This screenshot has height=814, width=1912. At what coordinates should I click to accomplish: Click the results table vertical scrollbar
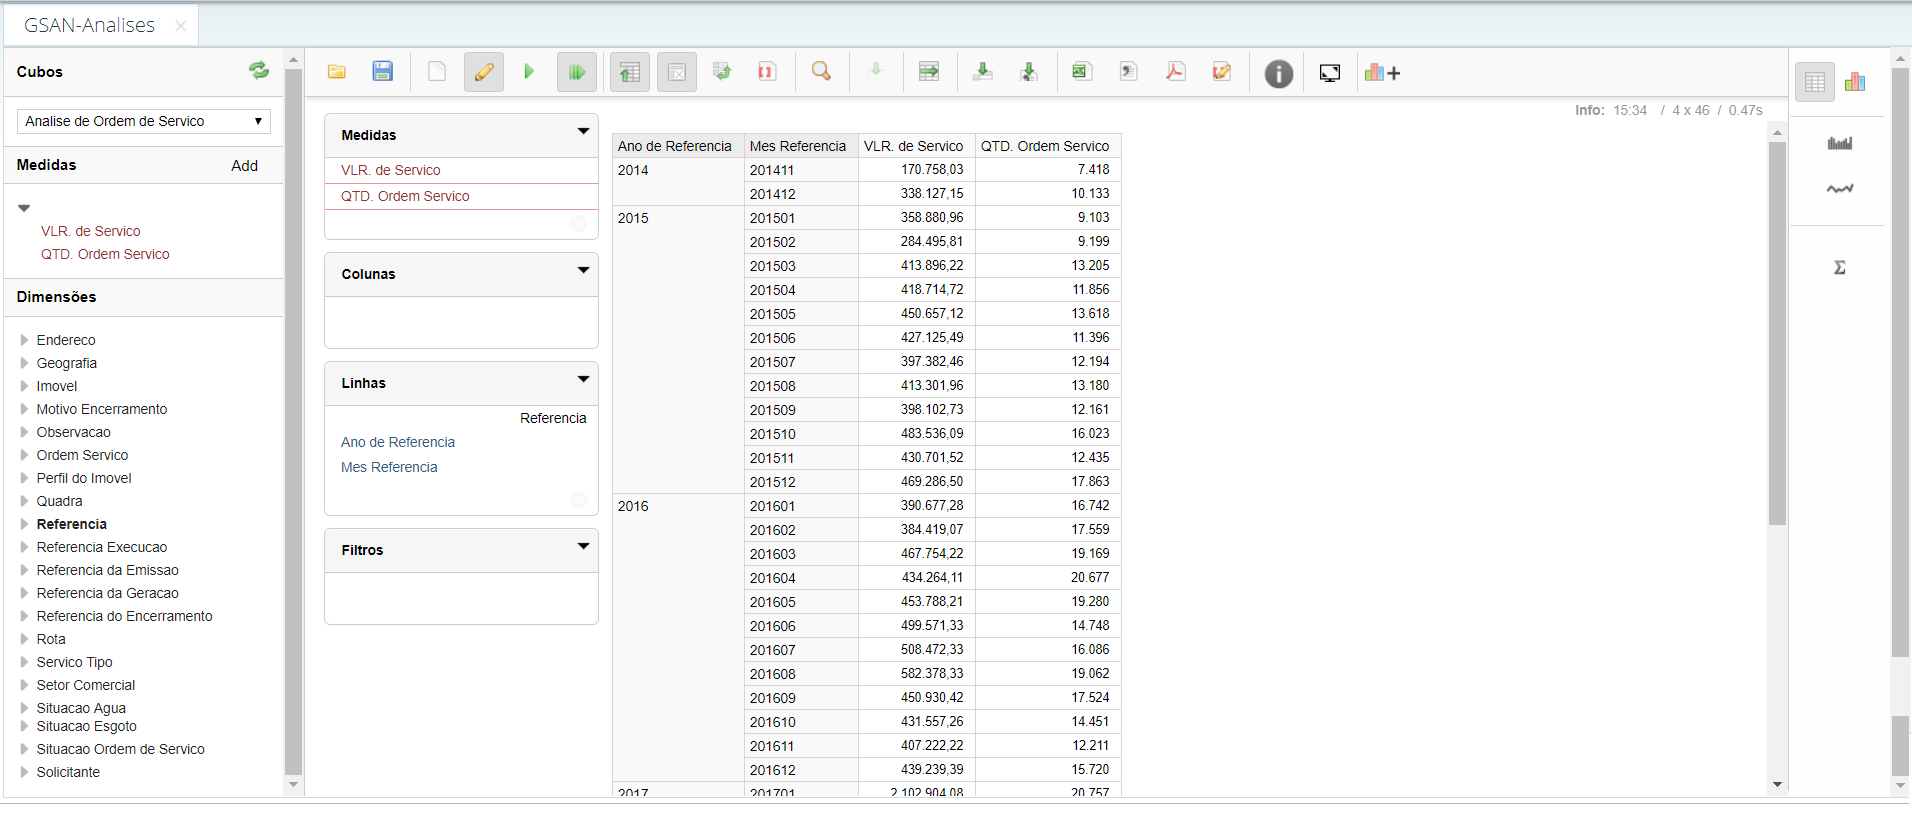(1777, 330)
